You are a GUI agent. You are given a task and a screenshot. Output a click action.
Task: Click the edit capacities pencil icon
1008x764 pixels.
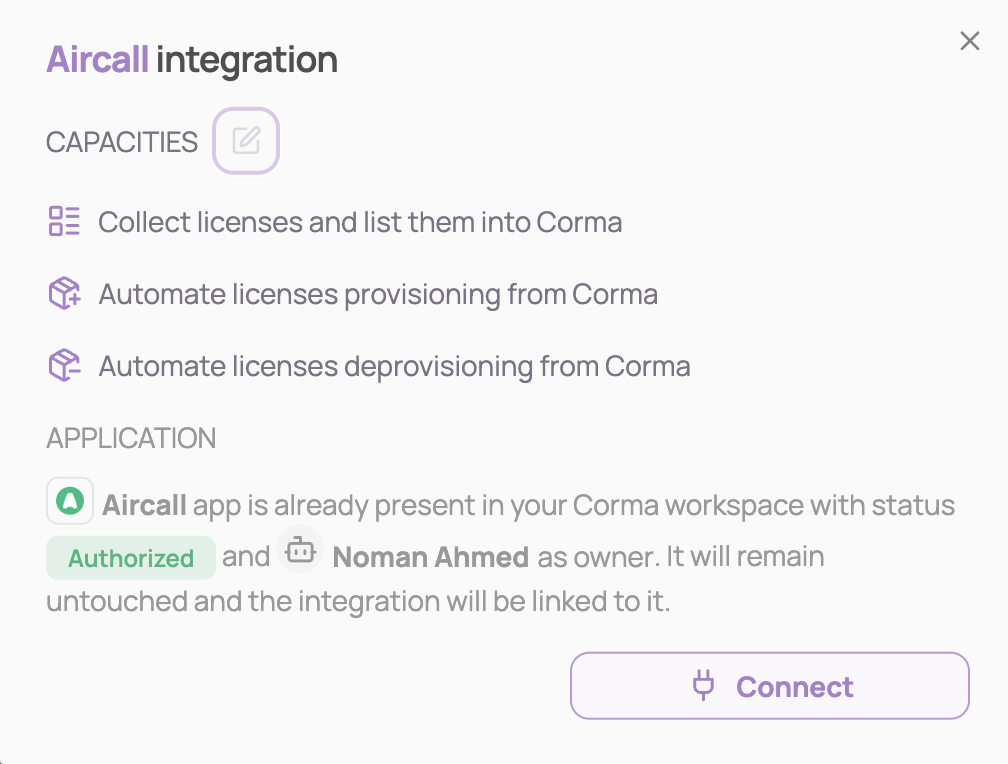(246, 141)
